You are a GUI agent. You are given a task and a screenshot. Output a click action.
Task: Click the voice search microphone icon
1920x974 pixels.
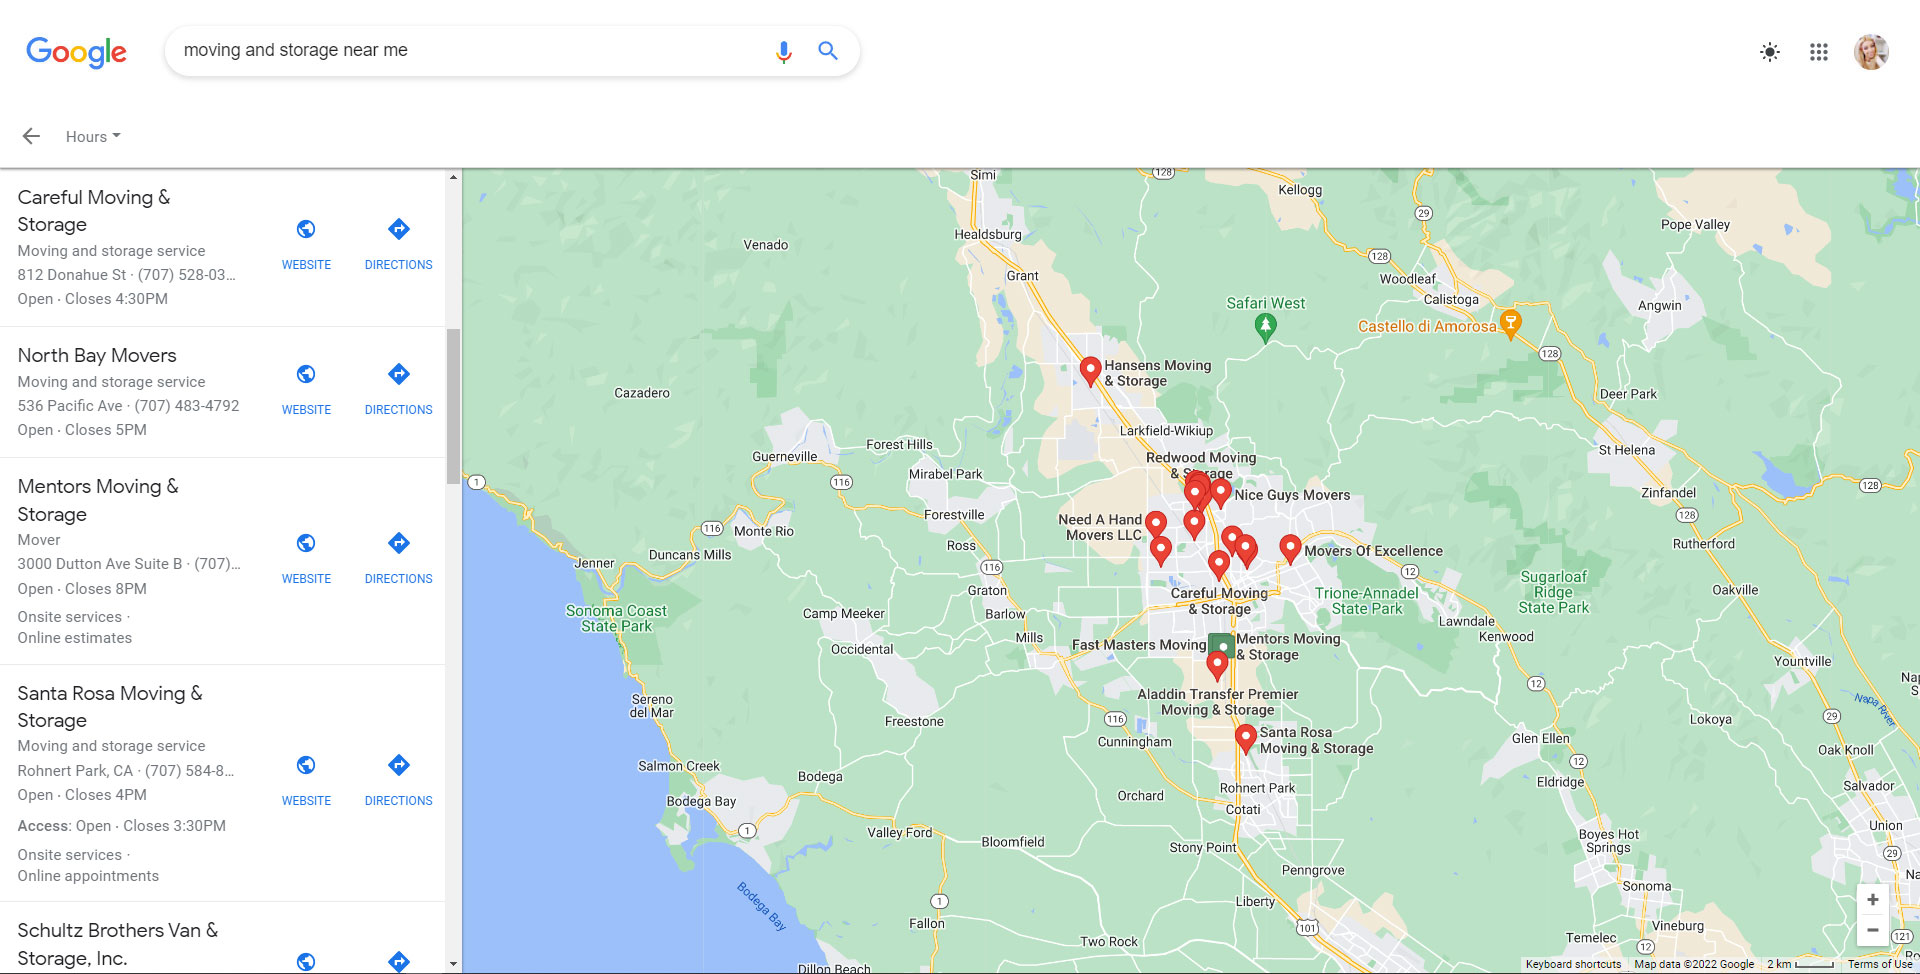[784, 51]
